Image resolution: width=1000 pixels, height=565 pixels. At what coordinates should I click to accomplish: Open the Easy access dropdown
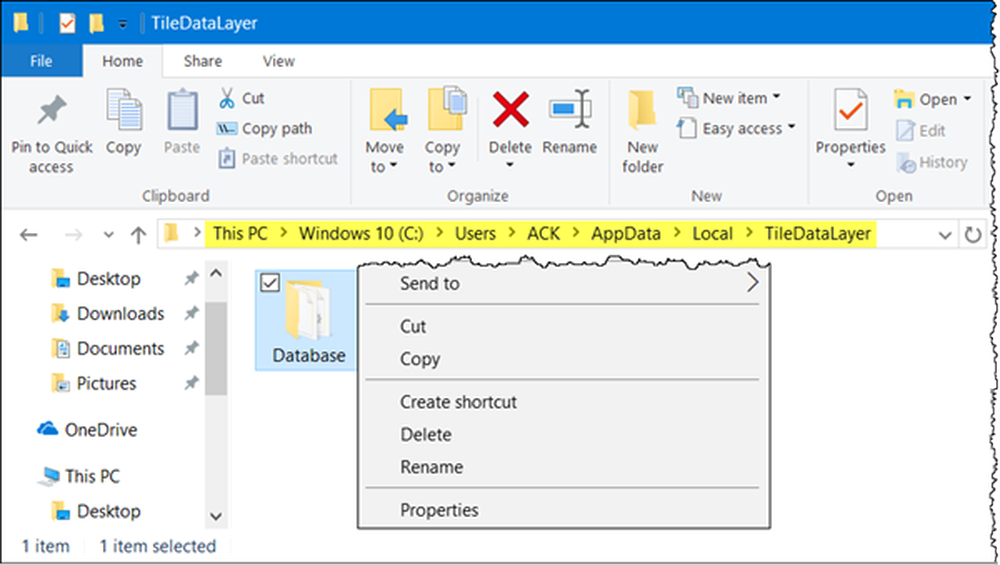pyautogui.click(x=737, y=129)
